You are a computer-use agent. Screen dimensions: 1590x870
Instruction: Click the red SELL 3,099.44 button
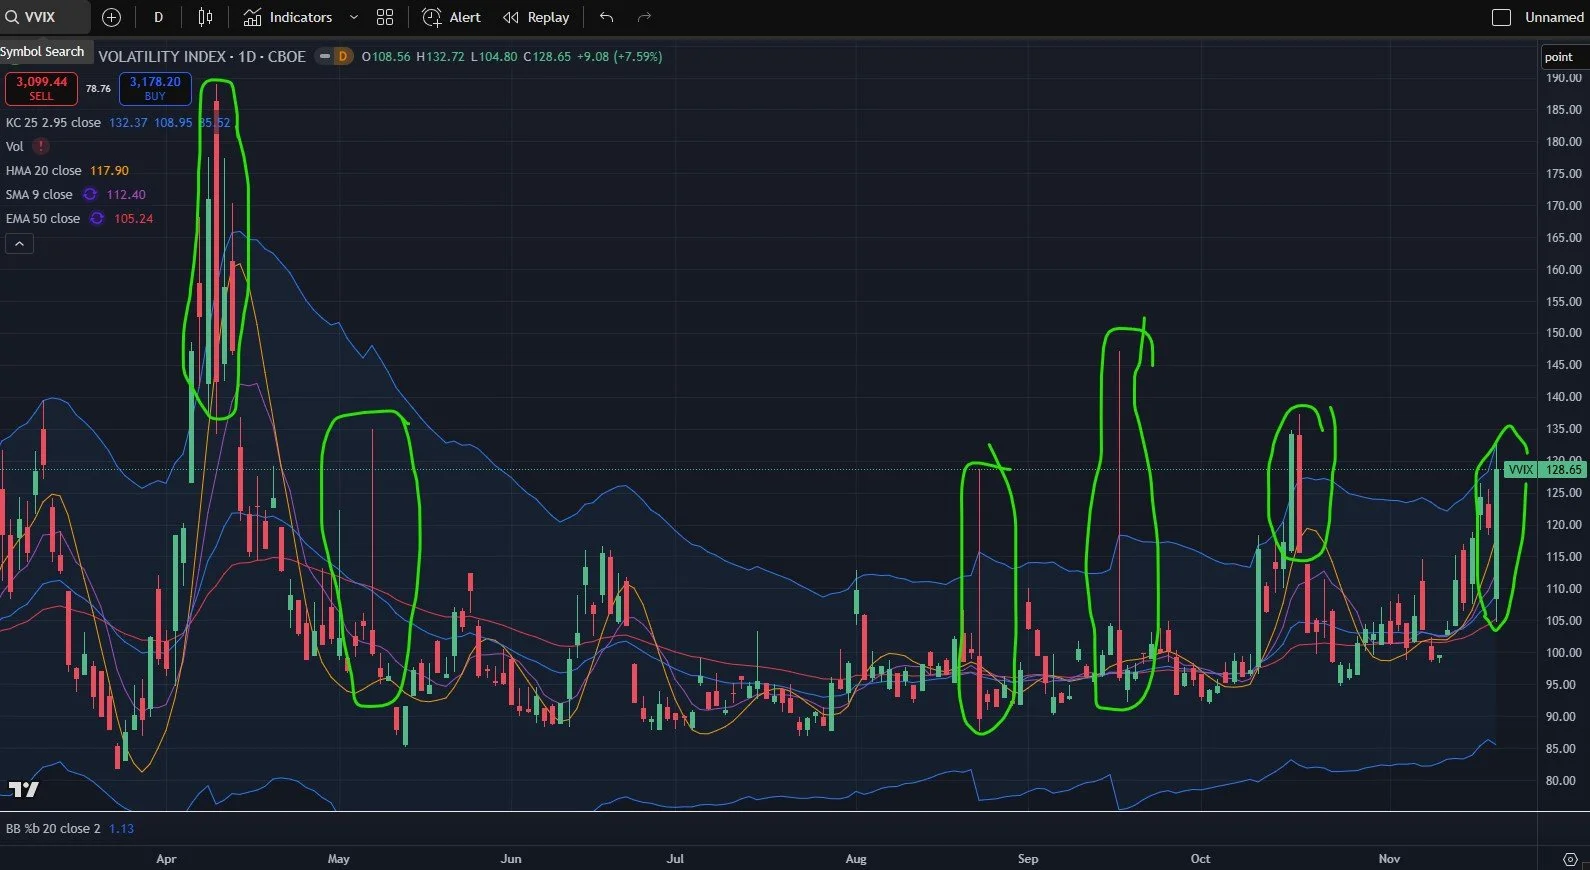41,88
